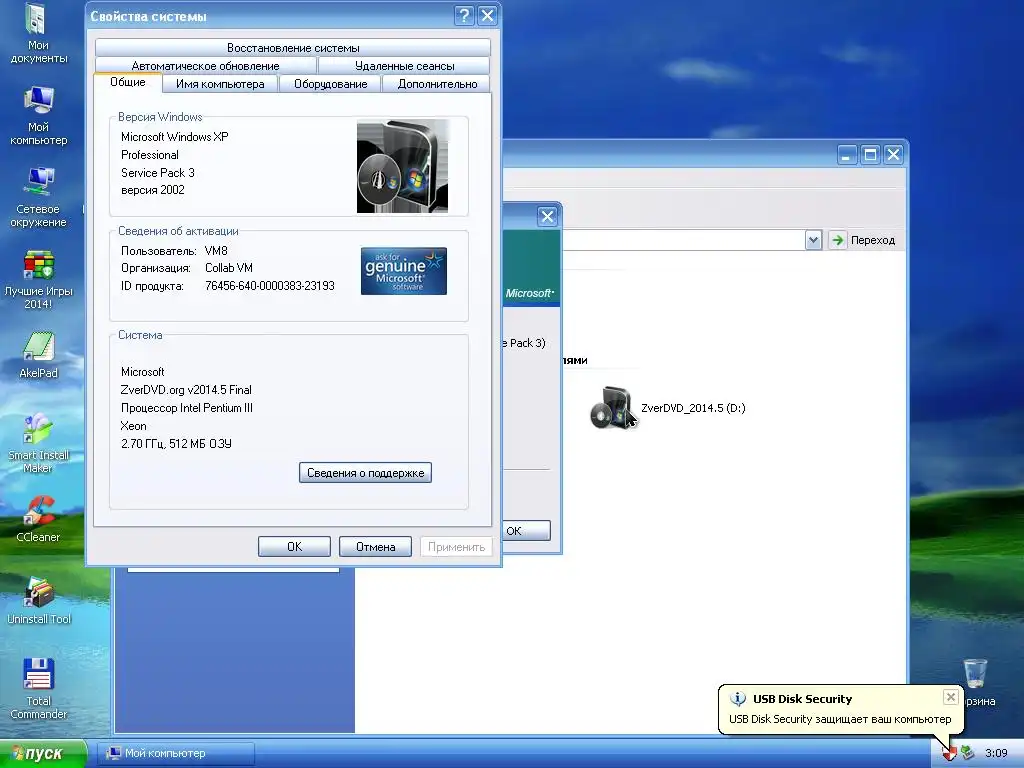Maximize the Мой компьютер Explorer window

870,155
